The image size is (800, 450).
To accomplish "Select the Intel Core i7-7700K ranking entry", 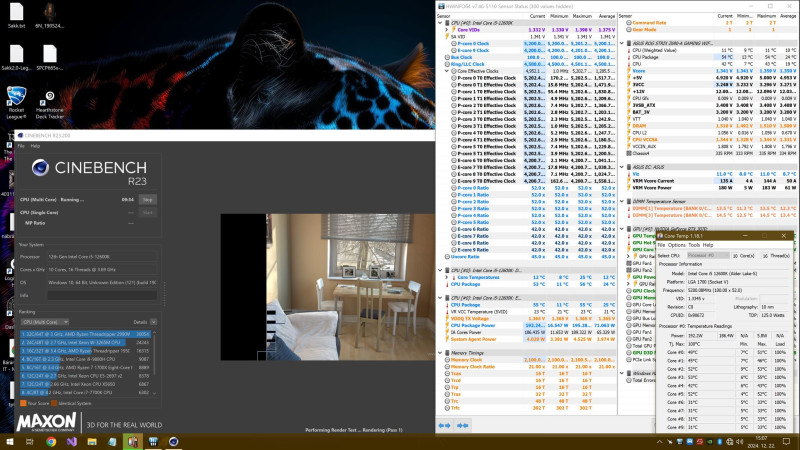I will [x=85, y=392].
